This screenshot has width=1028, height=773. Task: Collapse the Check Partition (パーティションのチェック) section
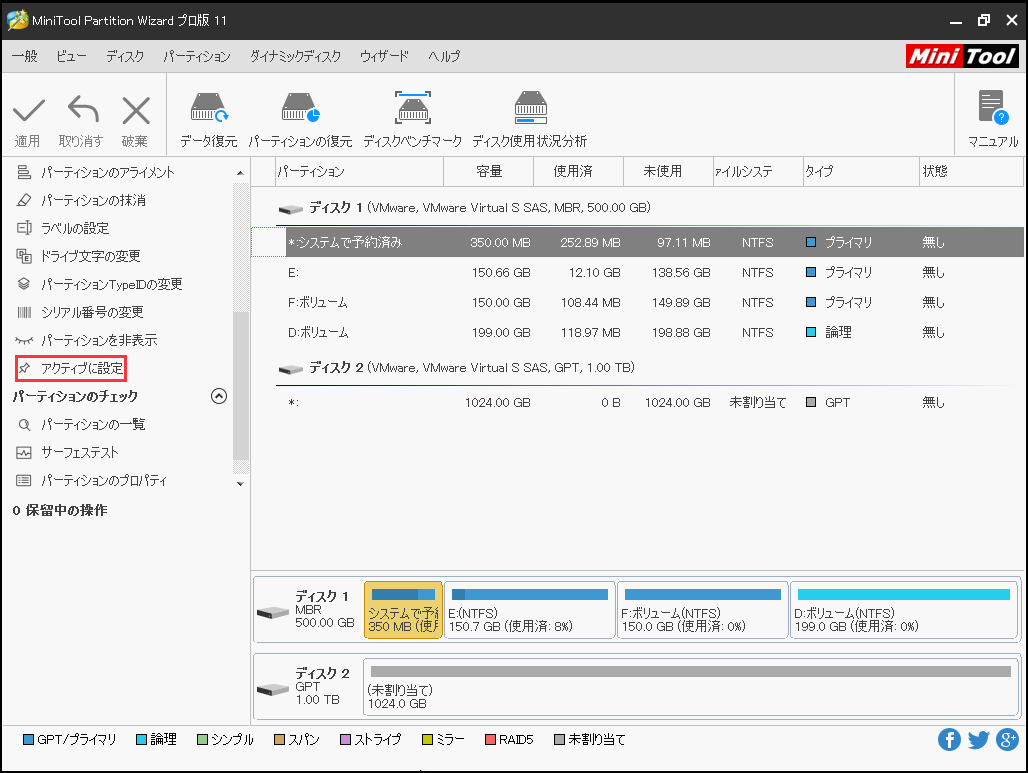coord(219,396)
